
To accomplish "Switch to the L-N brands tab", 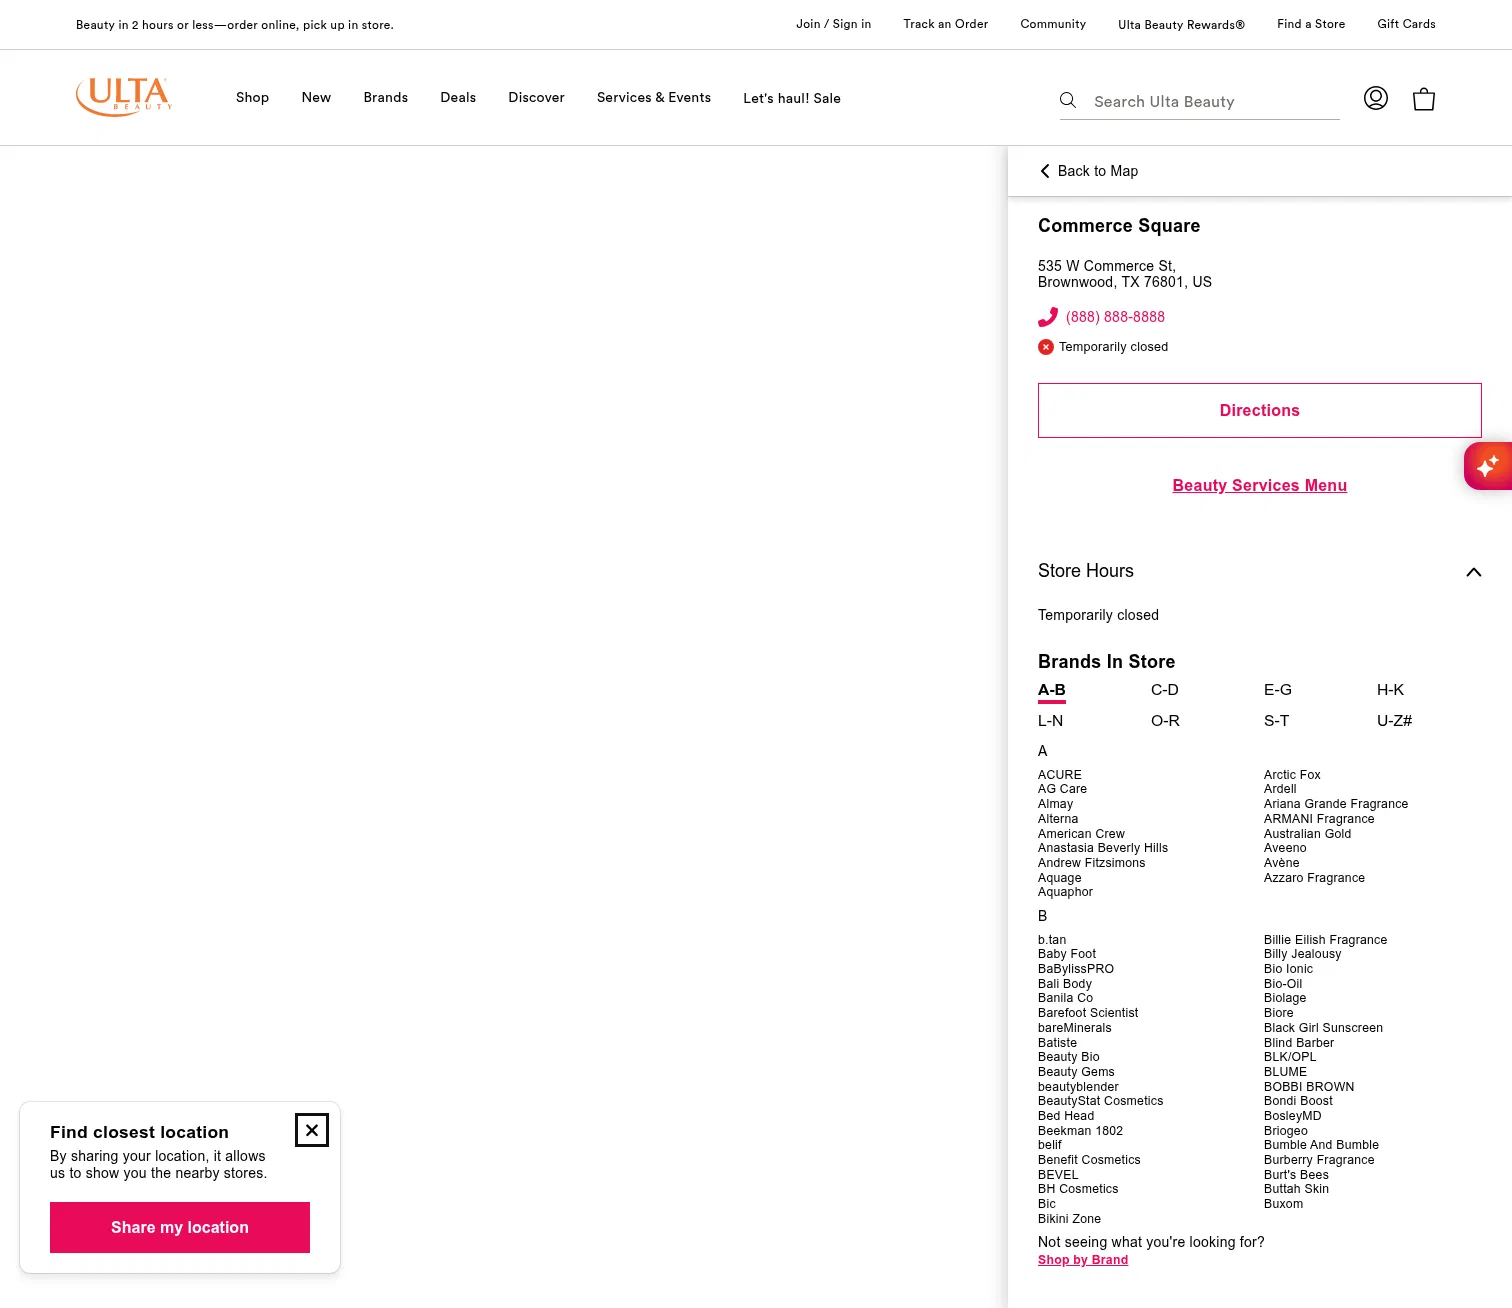I will (1051, 721).
